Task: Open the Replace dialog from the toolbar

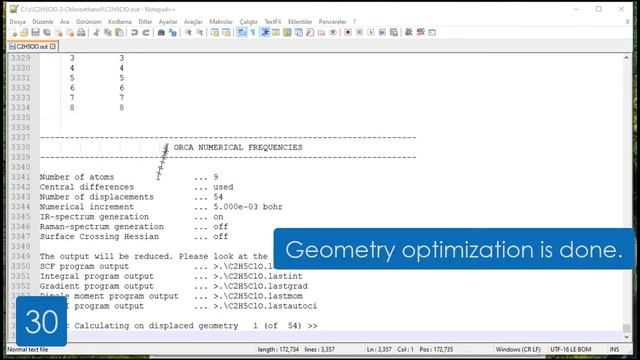Action: click(x=173, y=33)
